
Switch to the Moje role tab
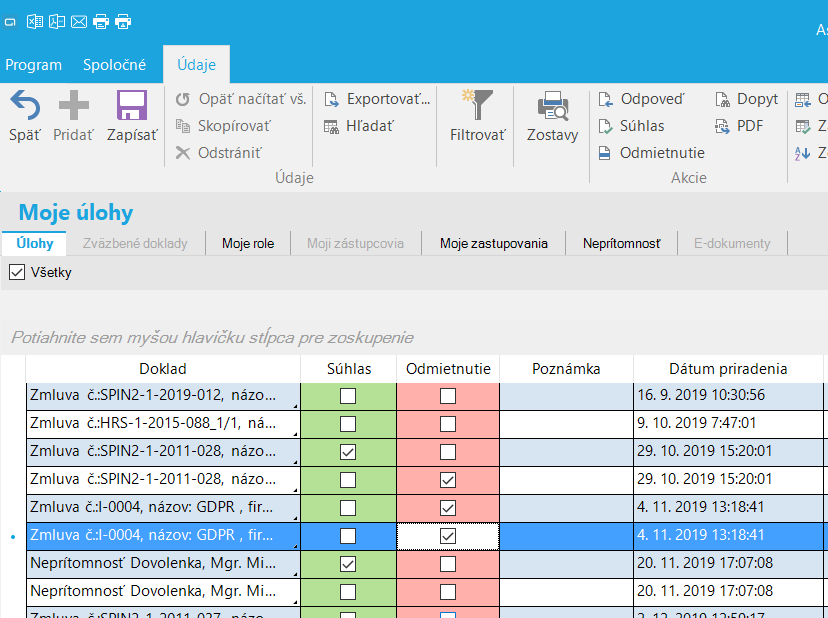(248, 244)
